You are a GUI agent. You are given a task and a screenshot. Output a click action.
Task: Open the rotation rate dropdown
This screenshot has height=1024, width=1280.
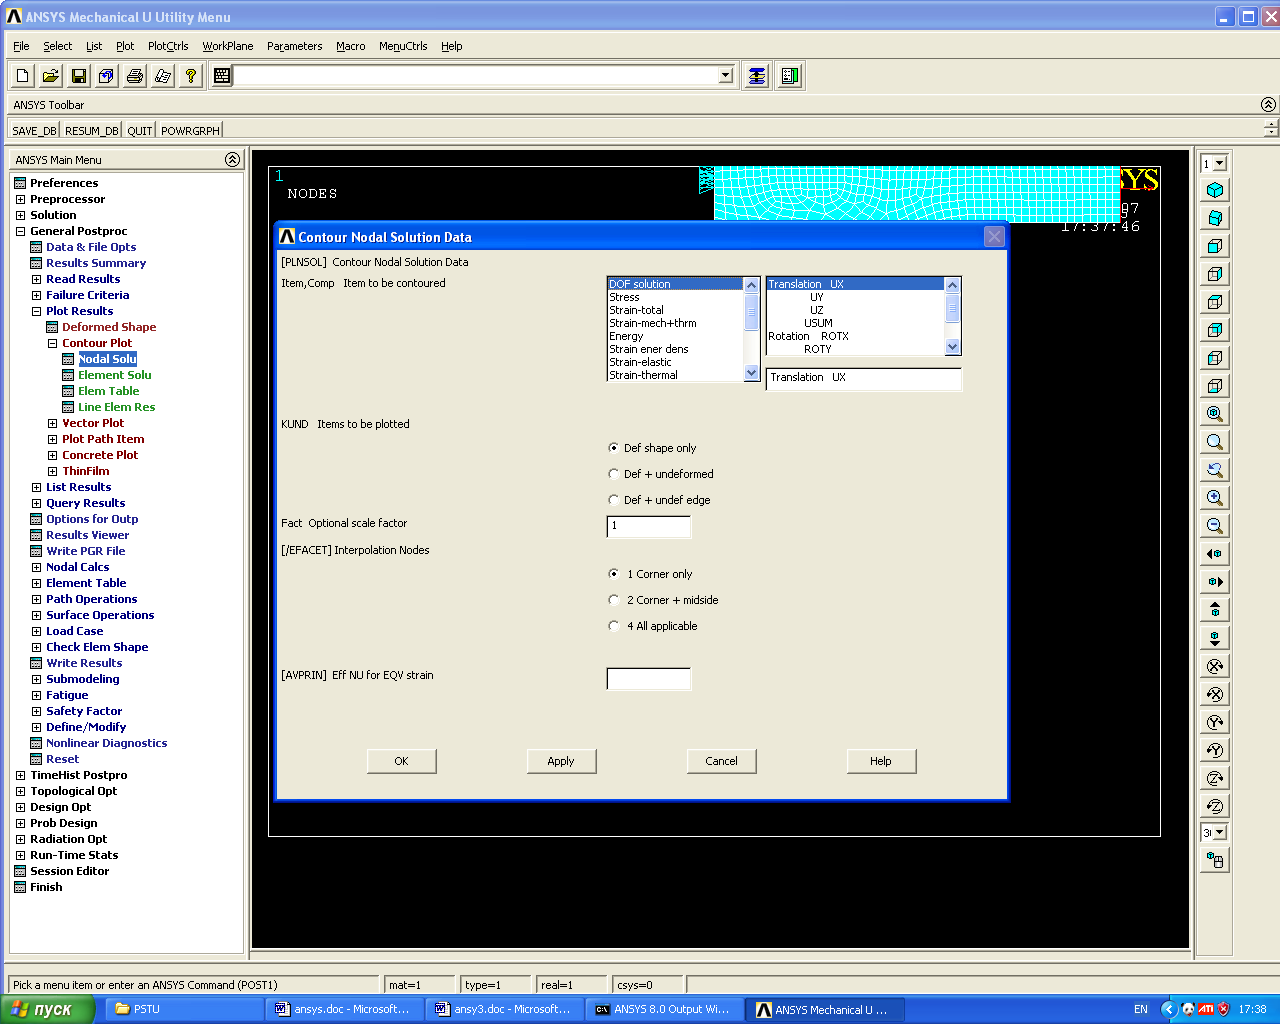[1220, 832]
